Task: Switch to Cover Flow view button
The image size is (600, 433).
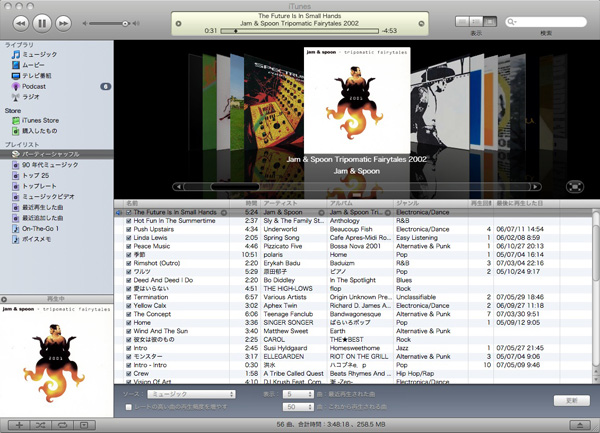Action: [x=490, y=21]
